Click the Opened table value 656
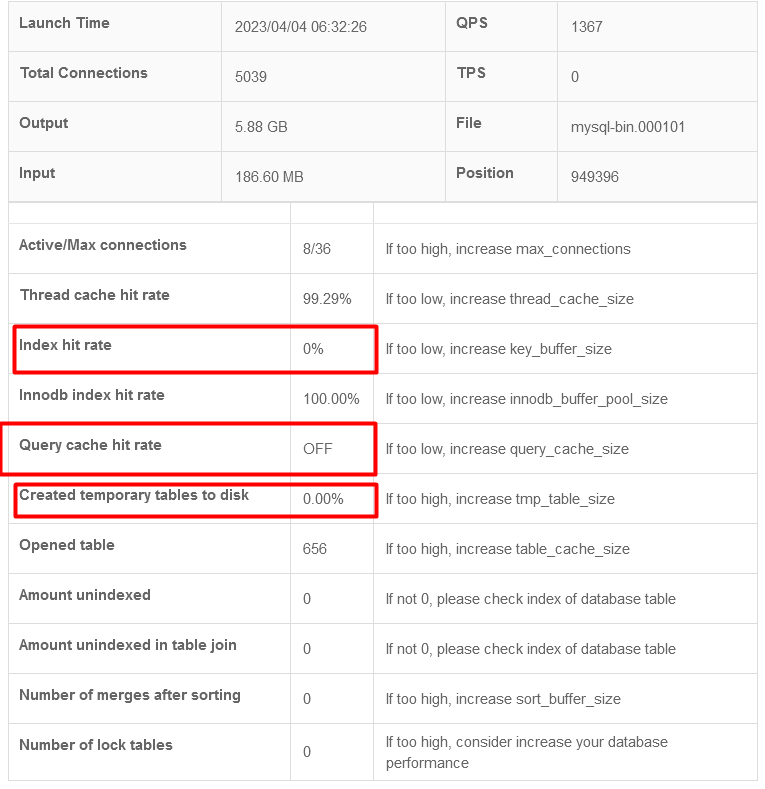The image size is (765, 789). tap(315, 549)
